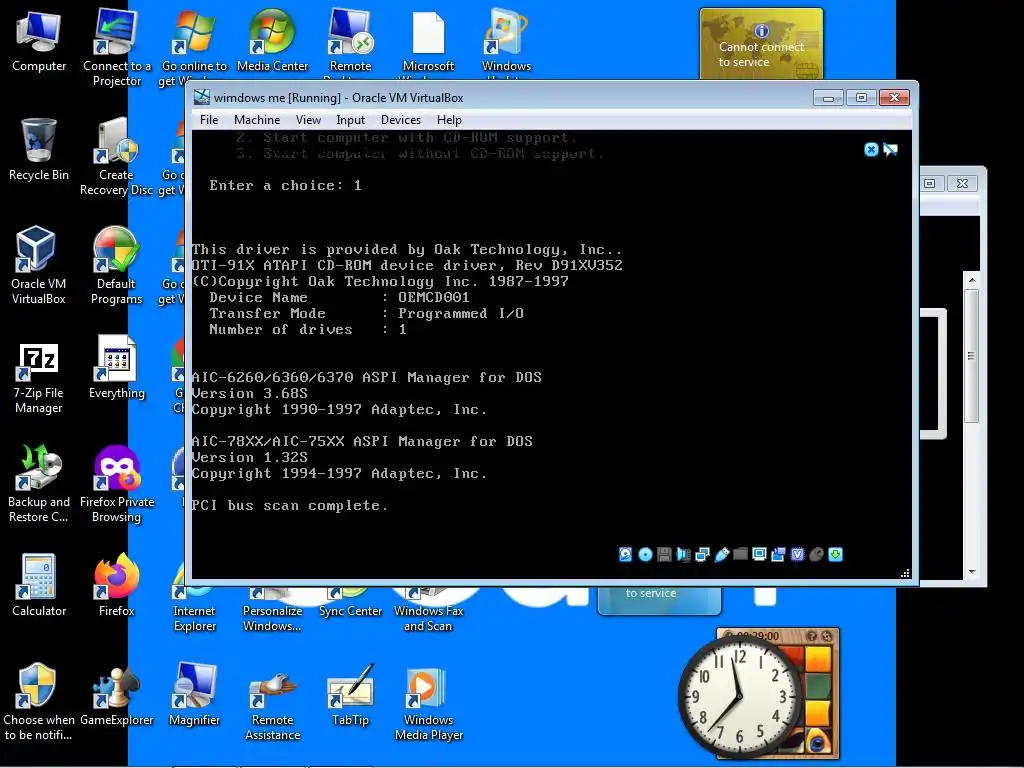Select the Microsoft document file icon
The height and width of the screenshot is (768, 1024).
(428, 42)
